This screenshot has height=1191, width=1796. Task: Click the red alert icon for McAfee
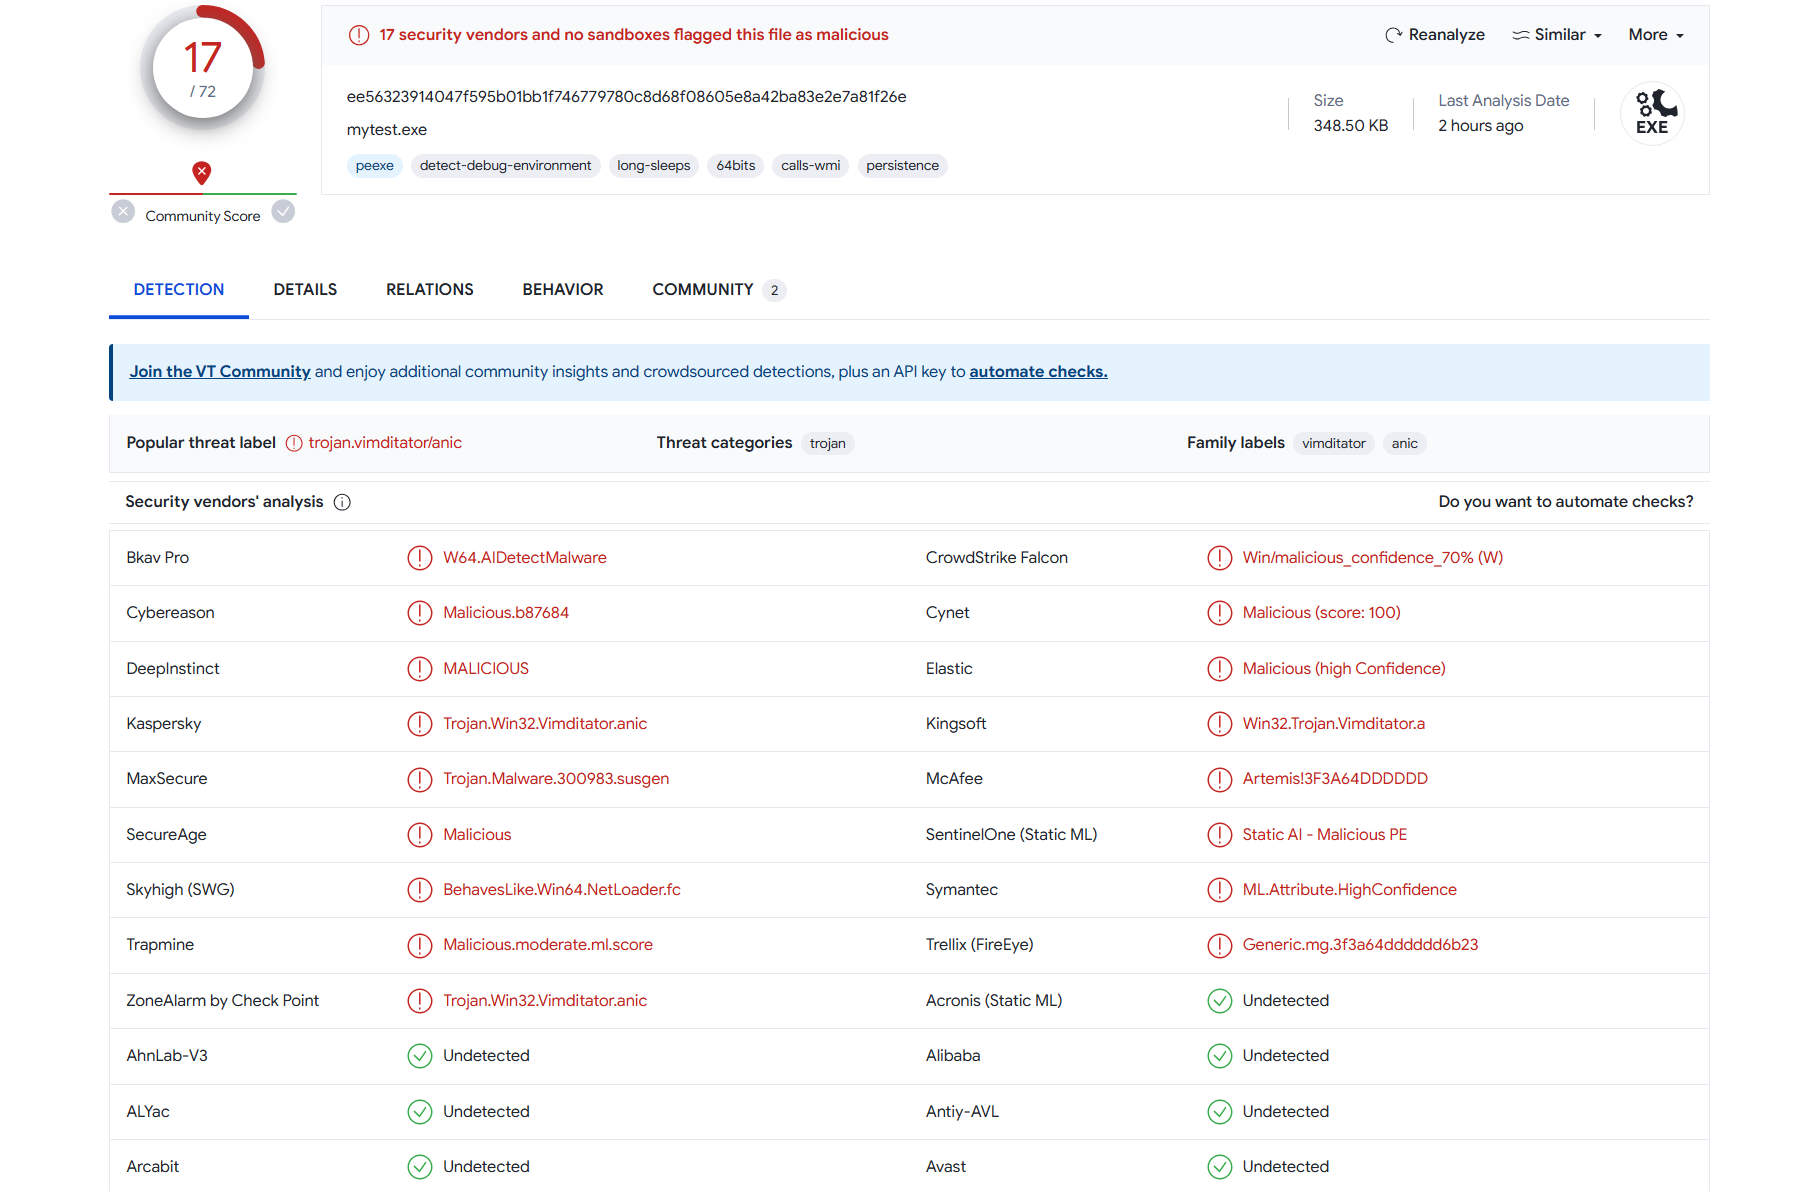(x=1220, y=779)
